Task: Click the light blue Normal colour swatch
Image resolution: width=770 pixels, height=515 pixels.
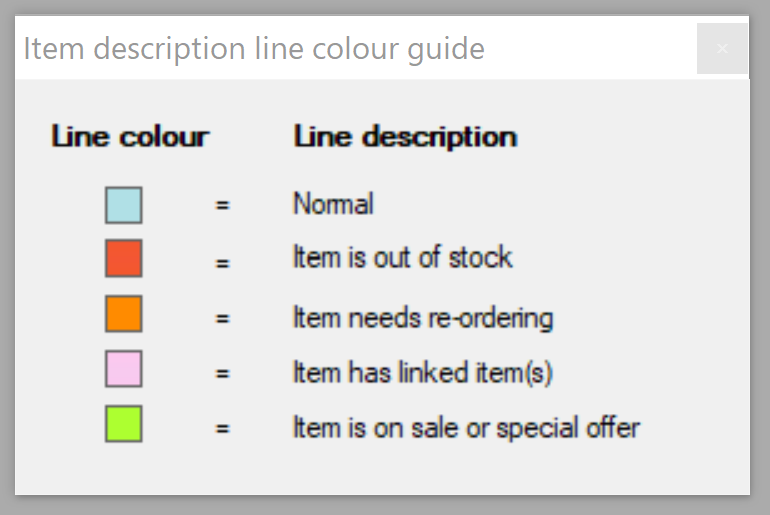Action: pyautogui.click(x=124, y=205)
